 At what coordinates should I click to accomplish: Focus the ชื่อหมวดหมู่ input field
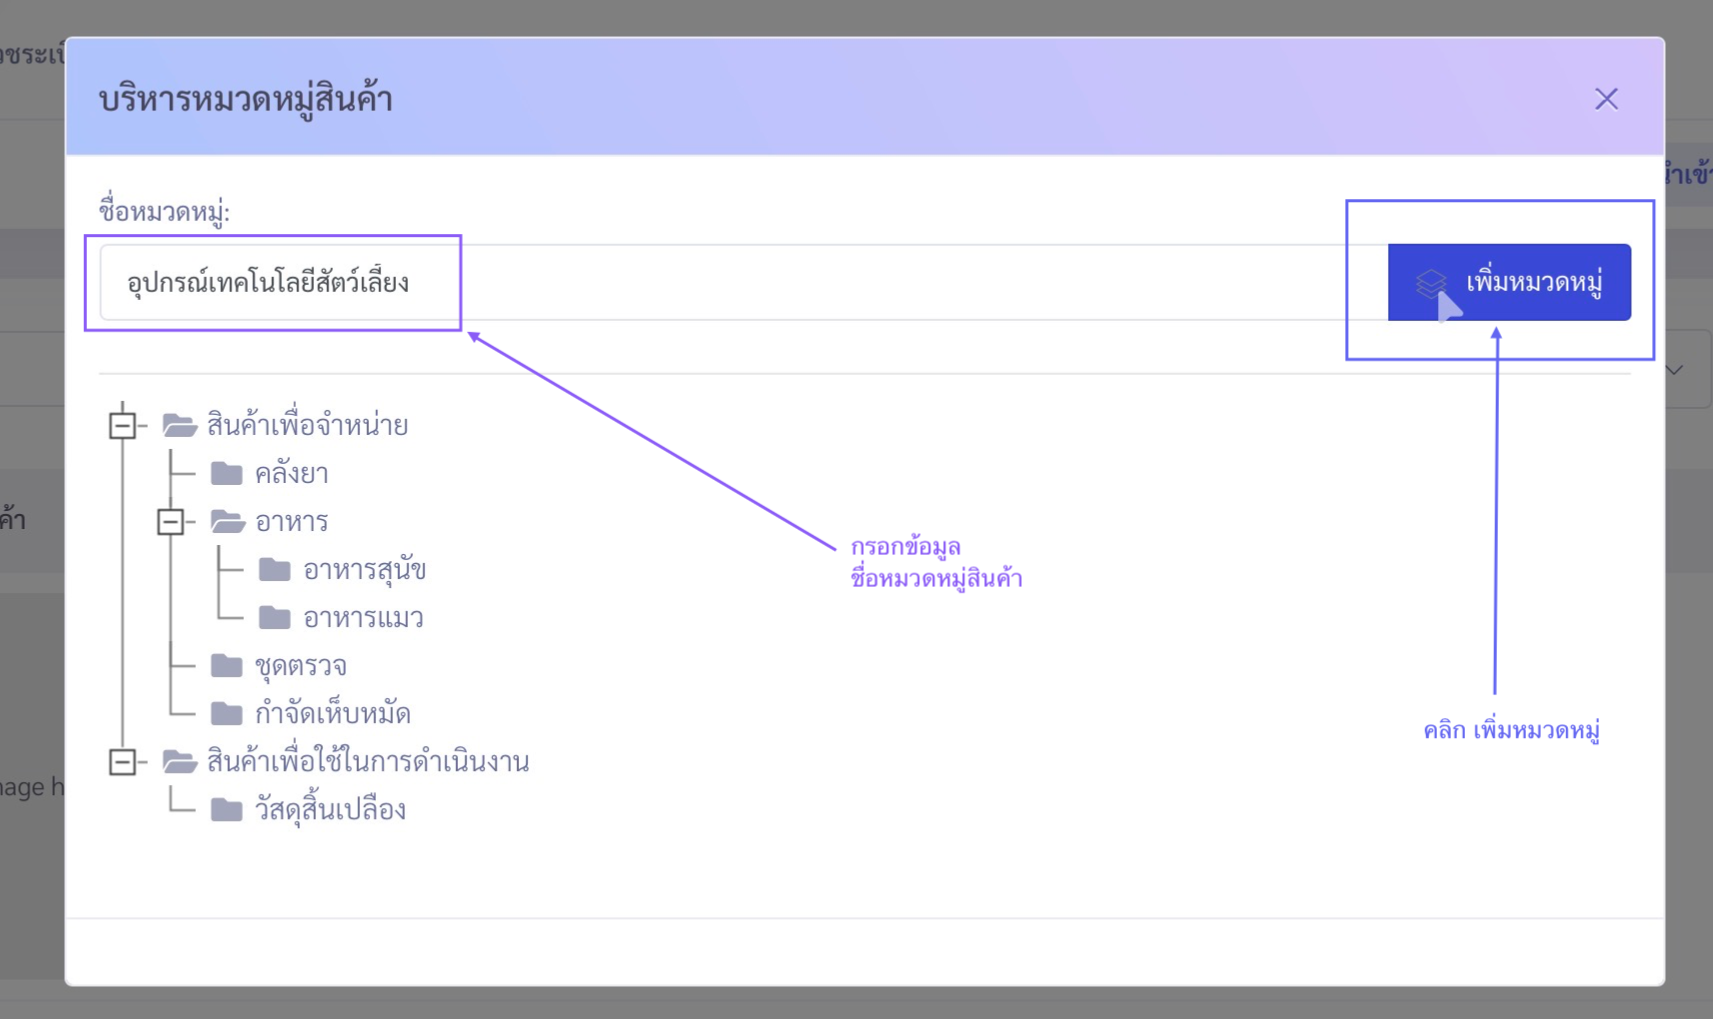(x=743, y=282)
